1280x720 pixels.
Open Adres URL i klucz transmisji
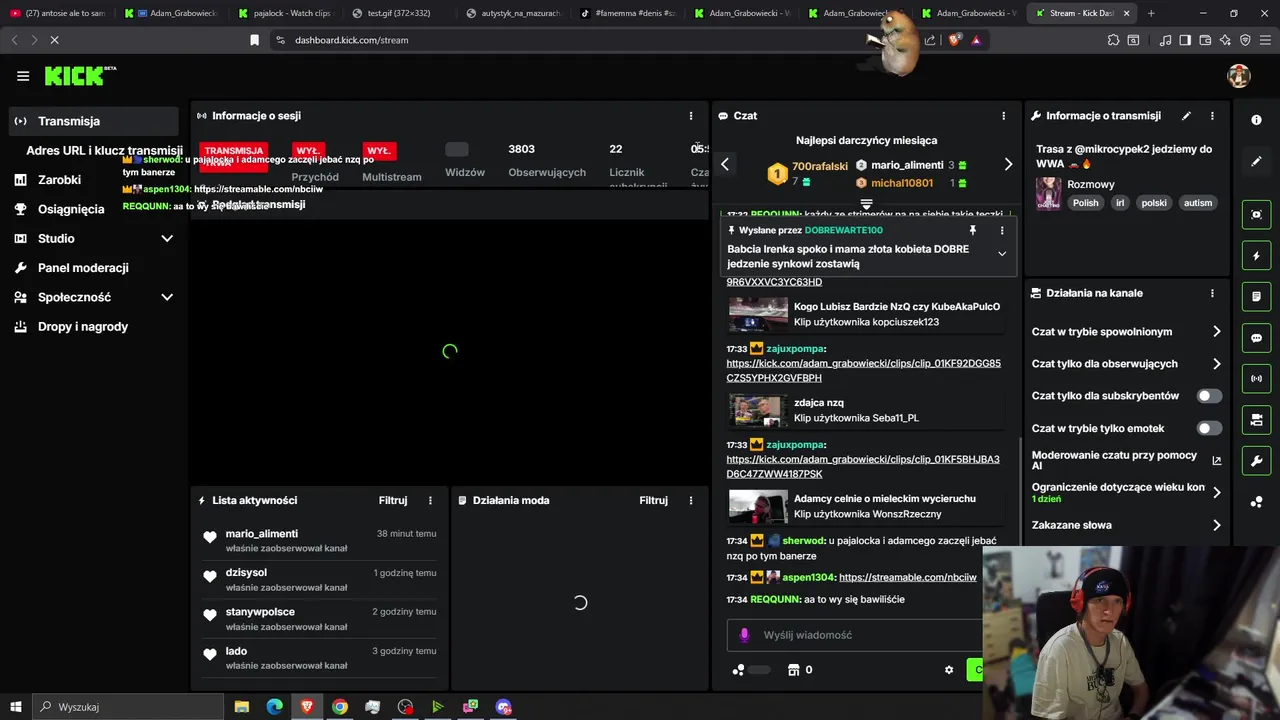(104, 150)
